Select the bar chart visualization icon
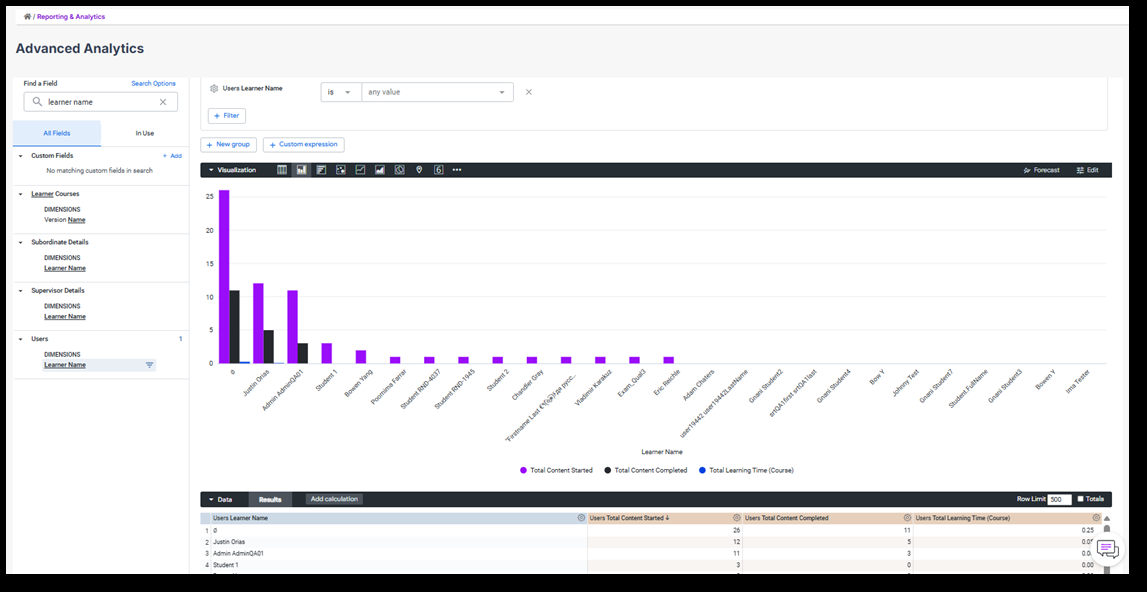The width and height of the screenshot is (1147, 592). point(321,170)
